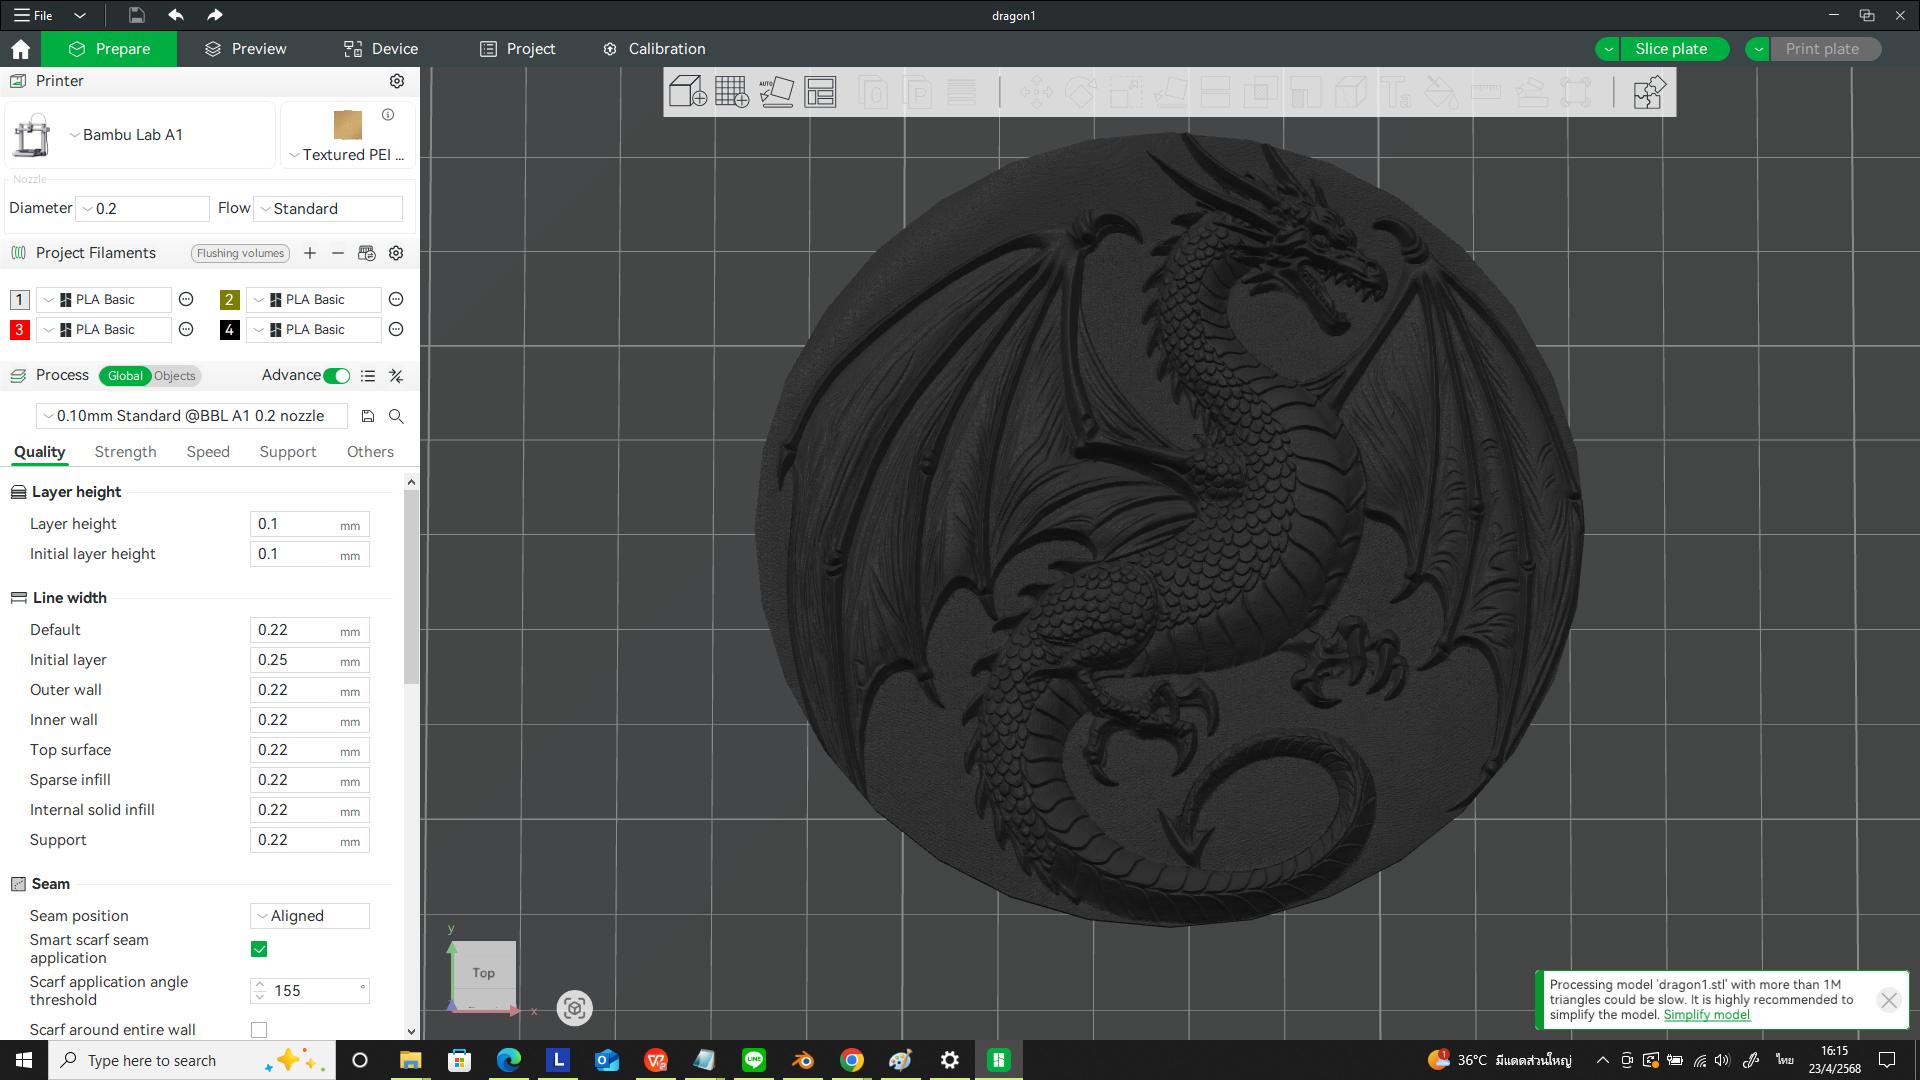
Task: Open the 0.10mm Standard process preset dropdown
Action: click(x=190, y=415)
